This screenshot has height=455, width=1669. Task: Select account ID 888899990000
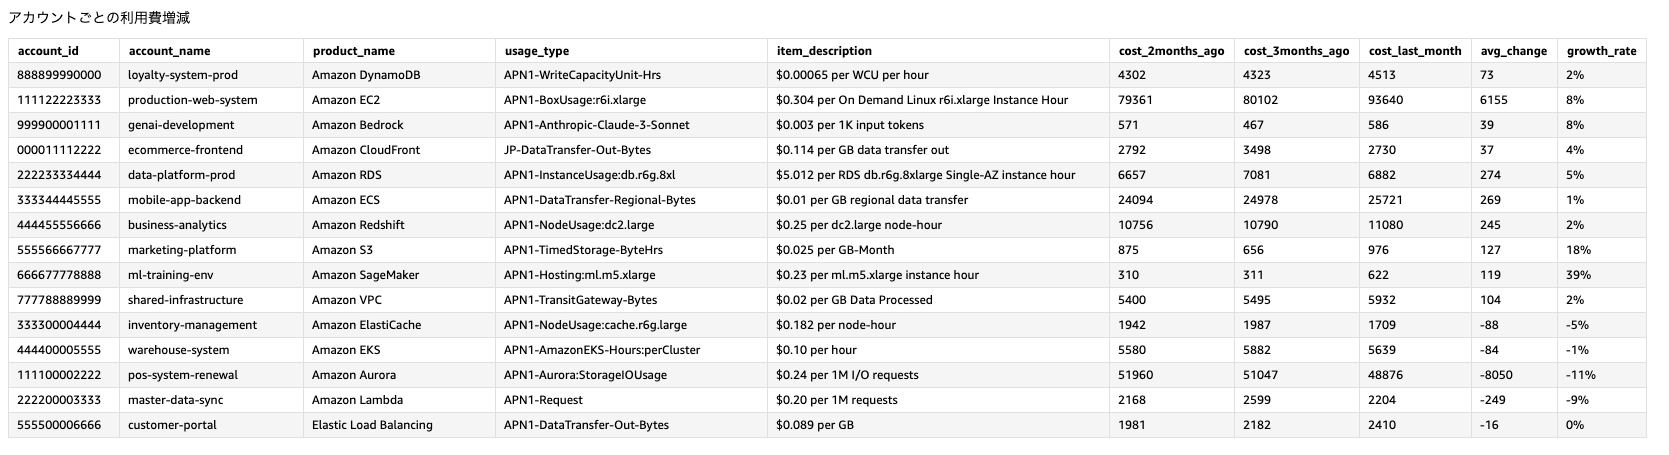coord(59,75)
